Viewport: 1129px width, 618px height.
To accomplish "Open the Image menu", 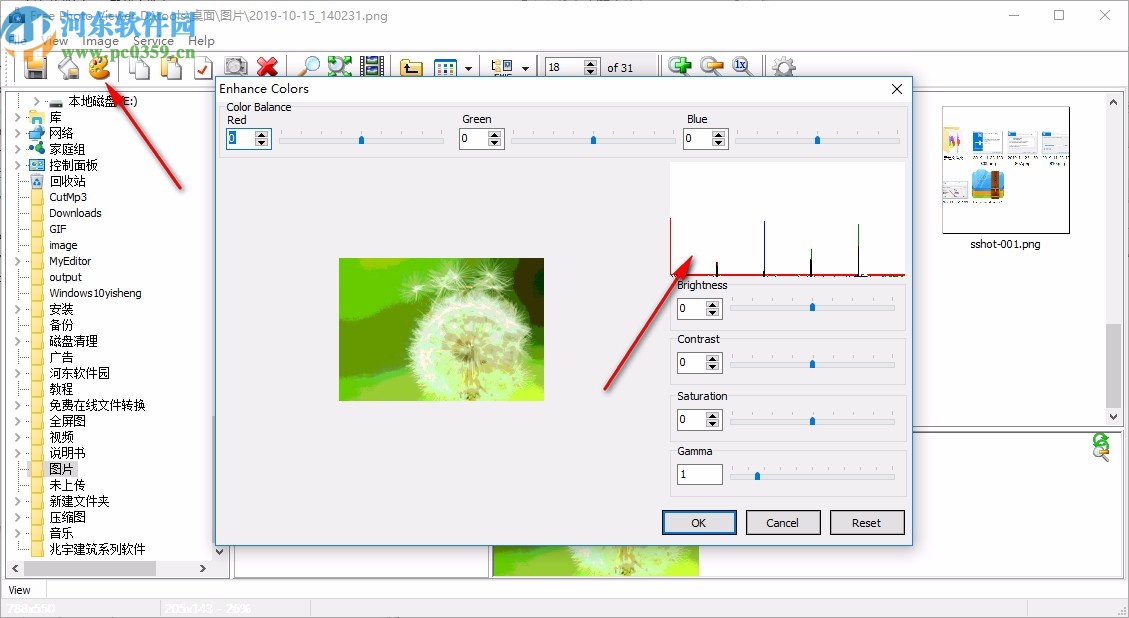I will [x=100, y=41].
